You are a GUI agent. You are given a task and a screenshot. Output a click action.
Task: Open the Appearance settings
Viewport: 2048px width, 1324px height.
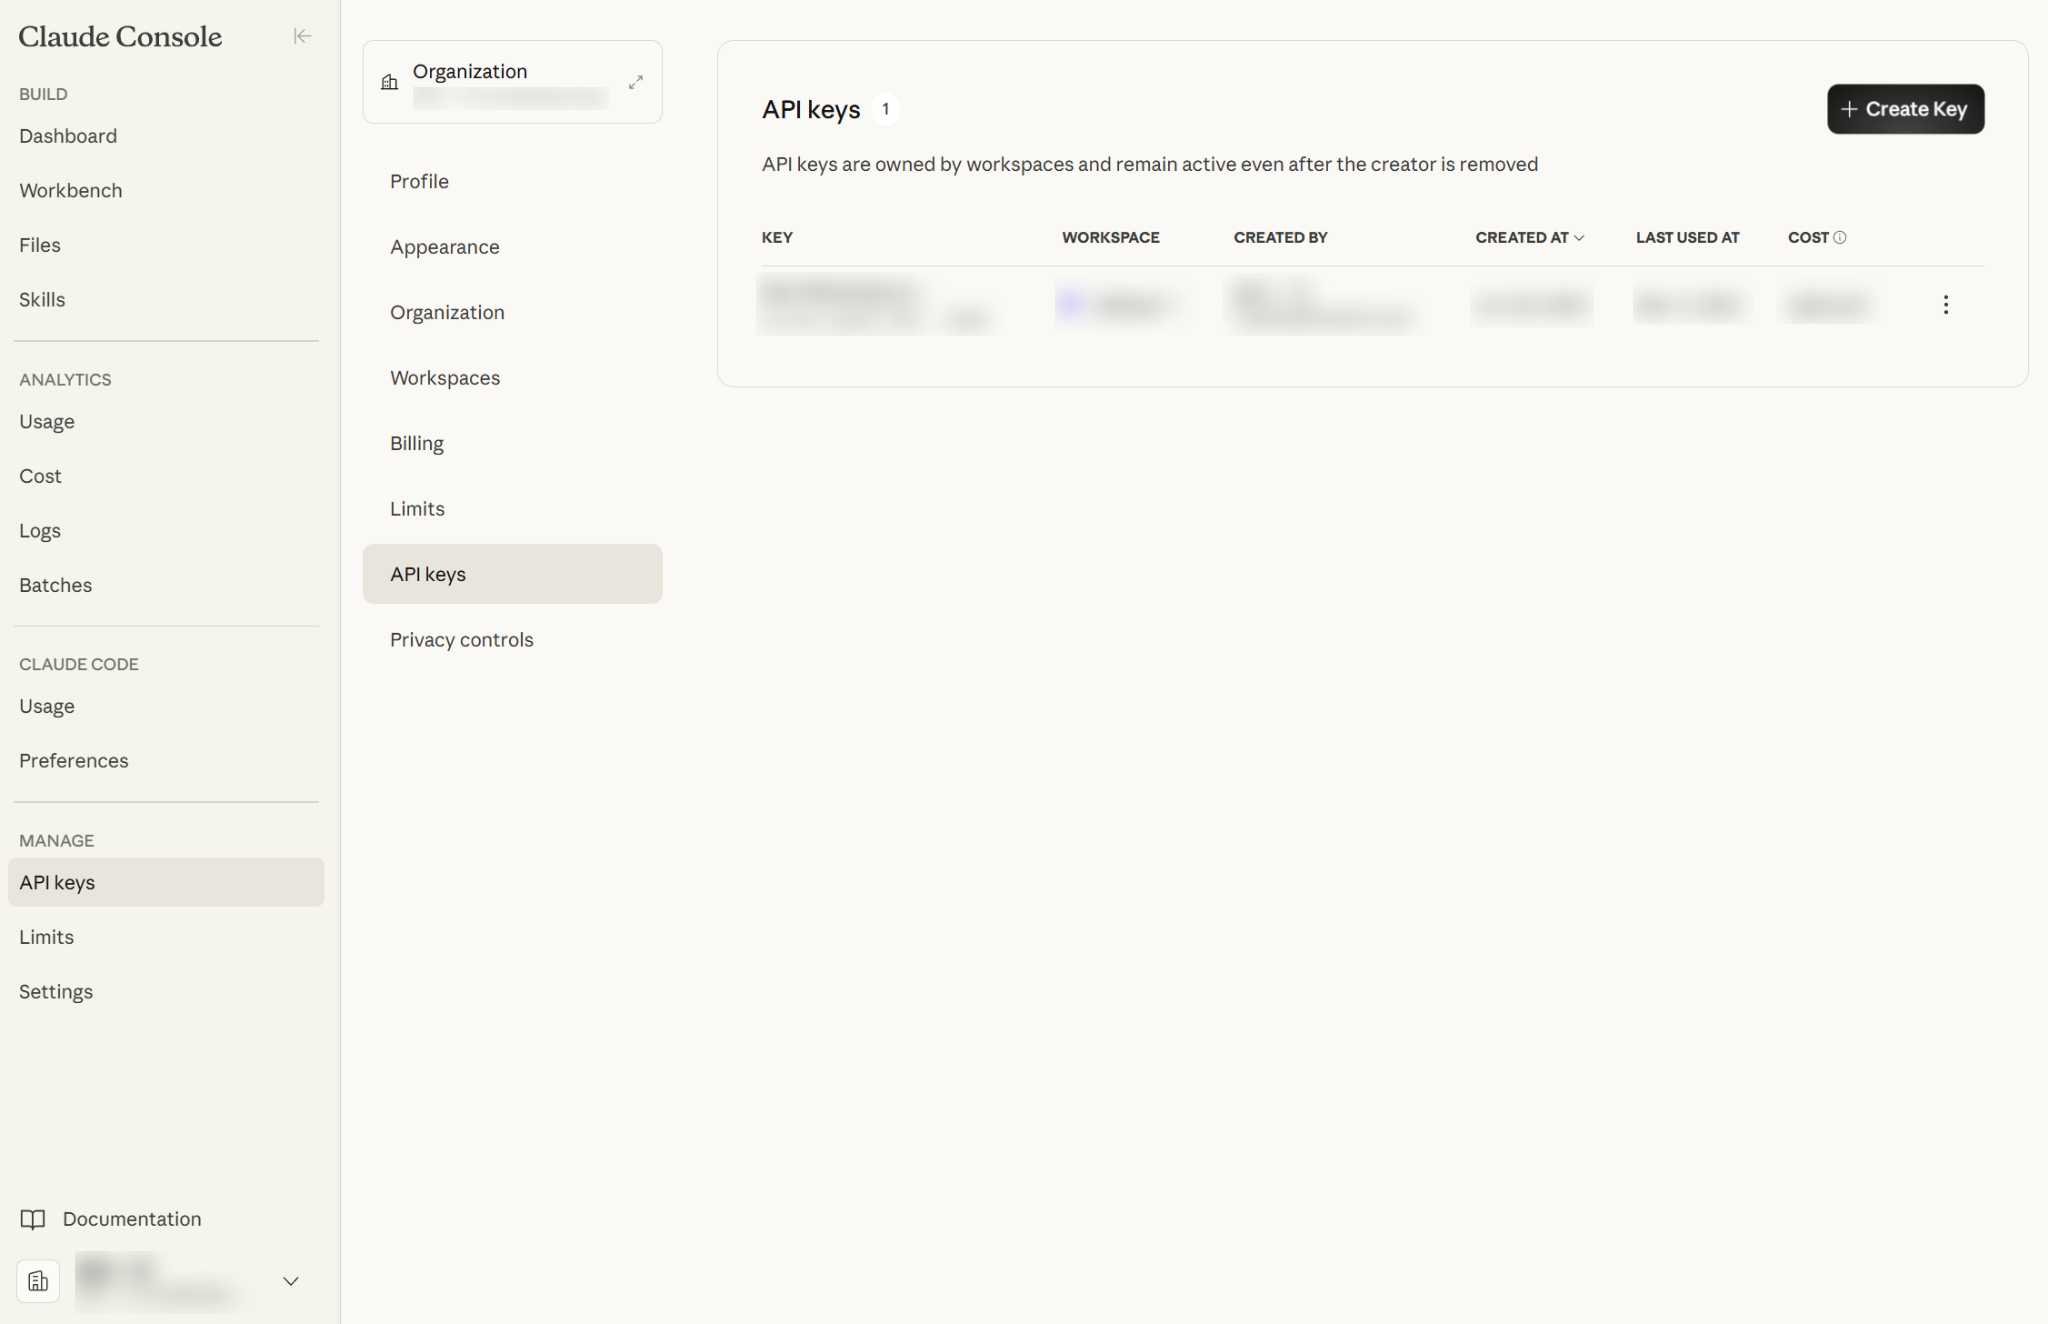point(444,246)
